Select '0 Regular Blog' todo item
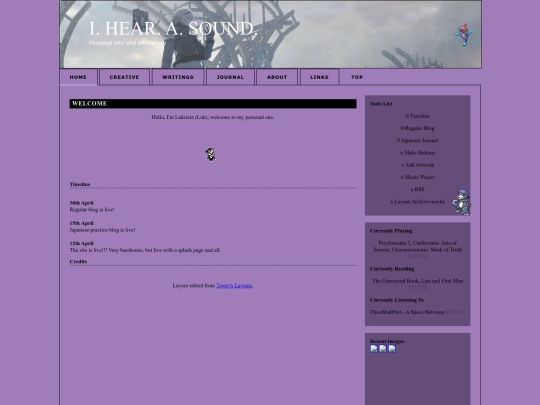The image size is (540, 405). tap(417, 128)
